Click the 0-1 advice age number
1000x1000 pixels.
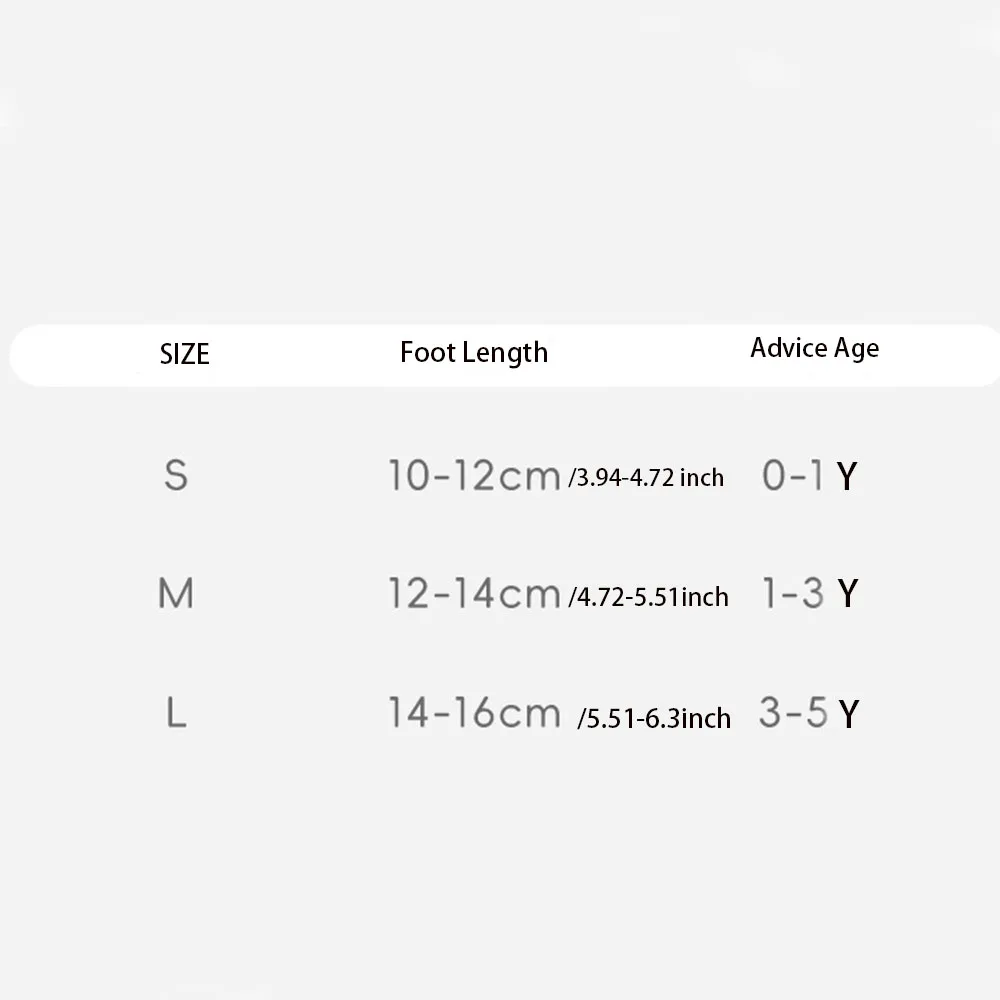pyautogui.click(x=793, y=476)
